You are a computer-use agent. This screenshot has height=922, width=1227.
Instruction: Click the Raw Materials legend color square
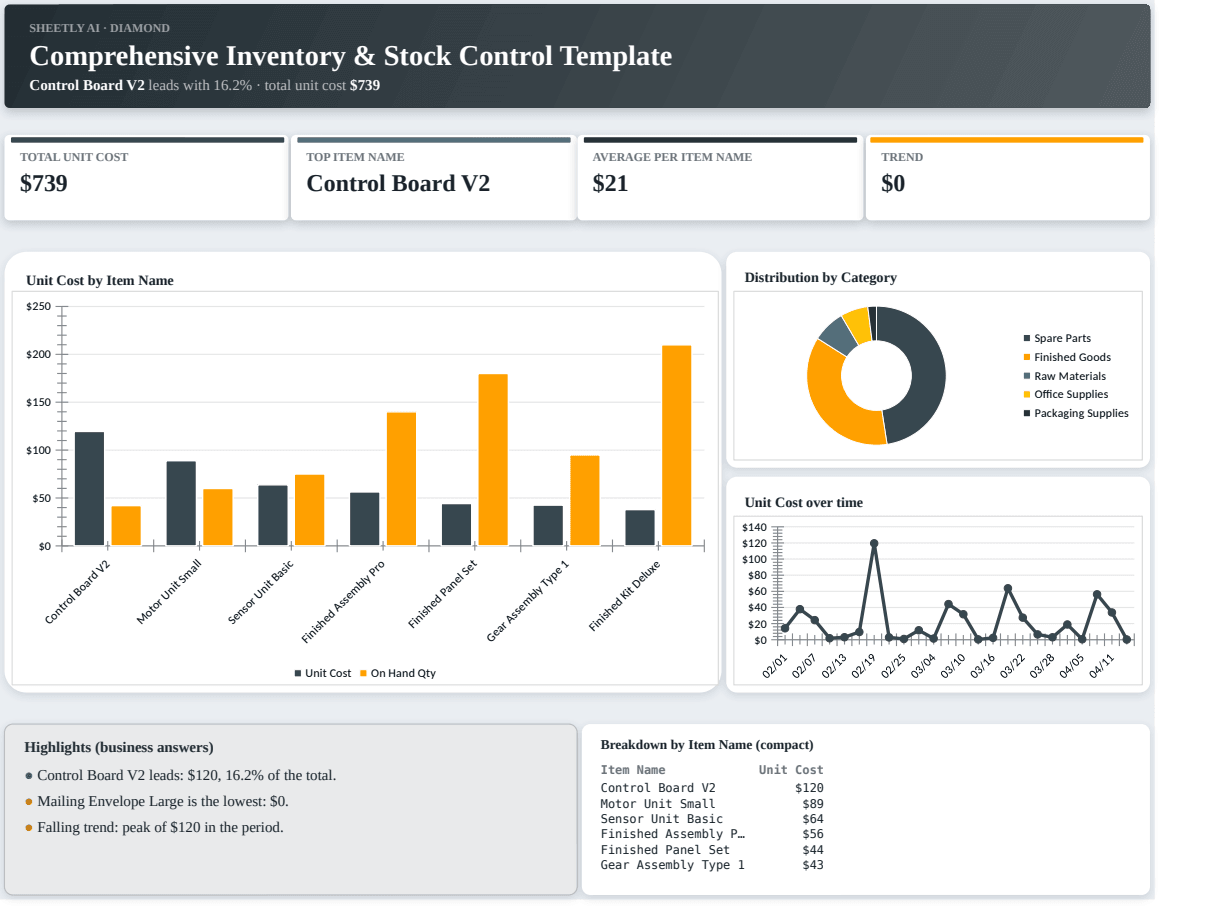[1027, 377]
